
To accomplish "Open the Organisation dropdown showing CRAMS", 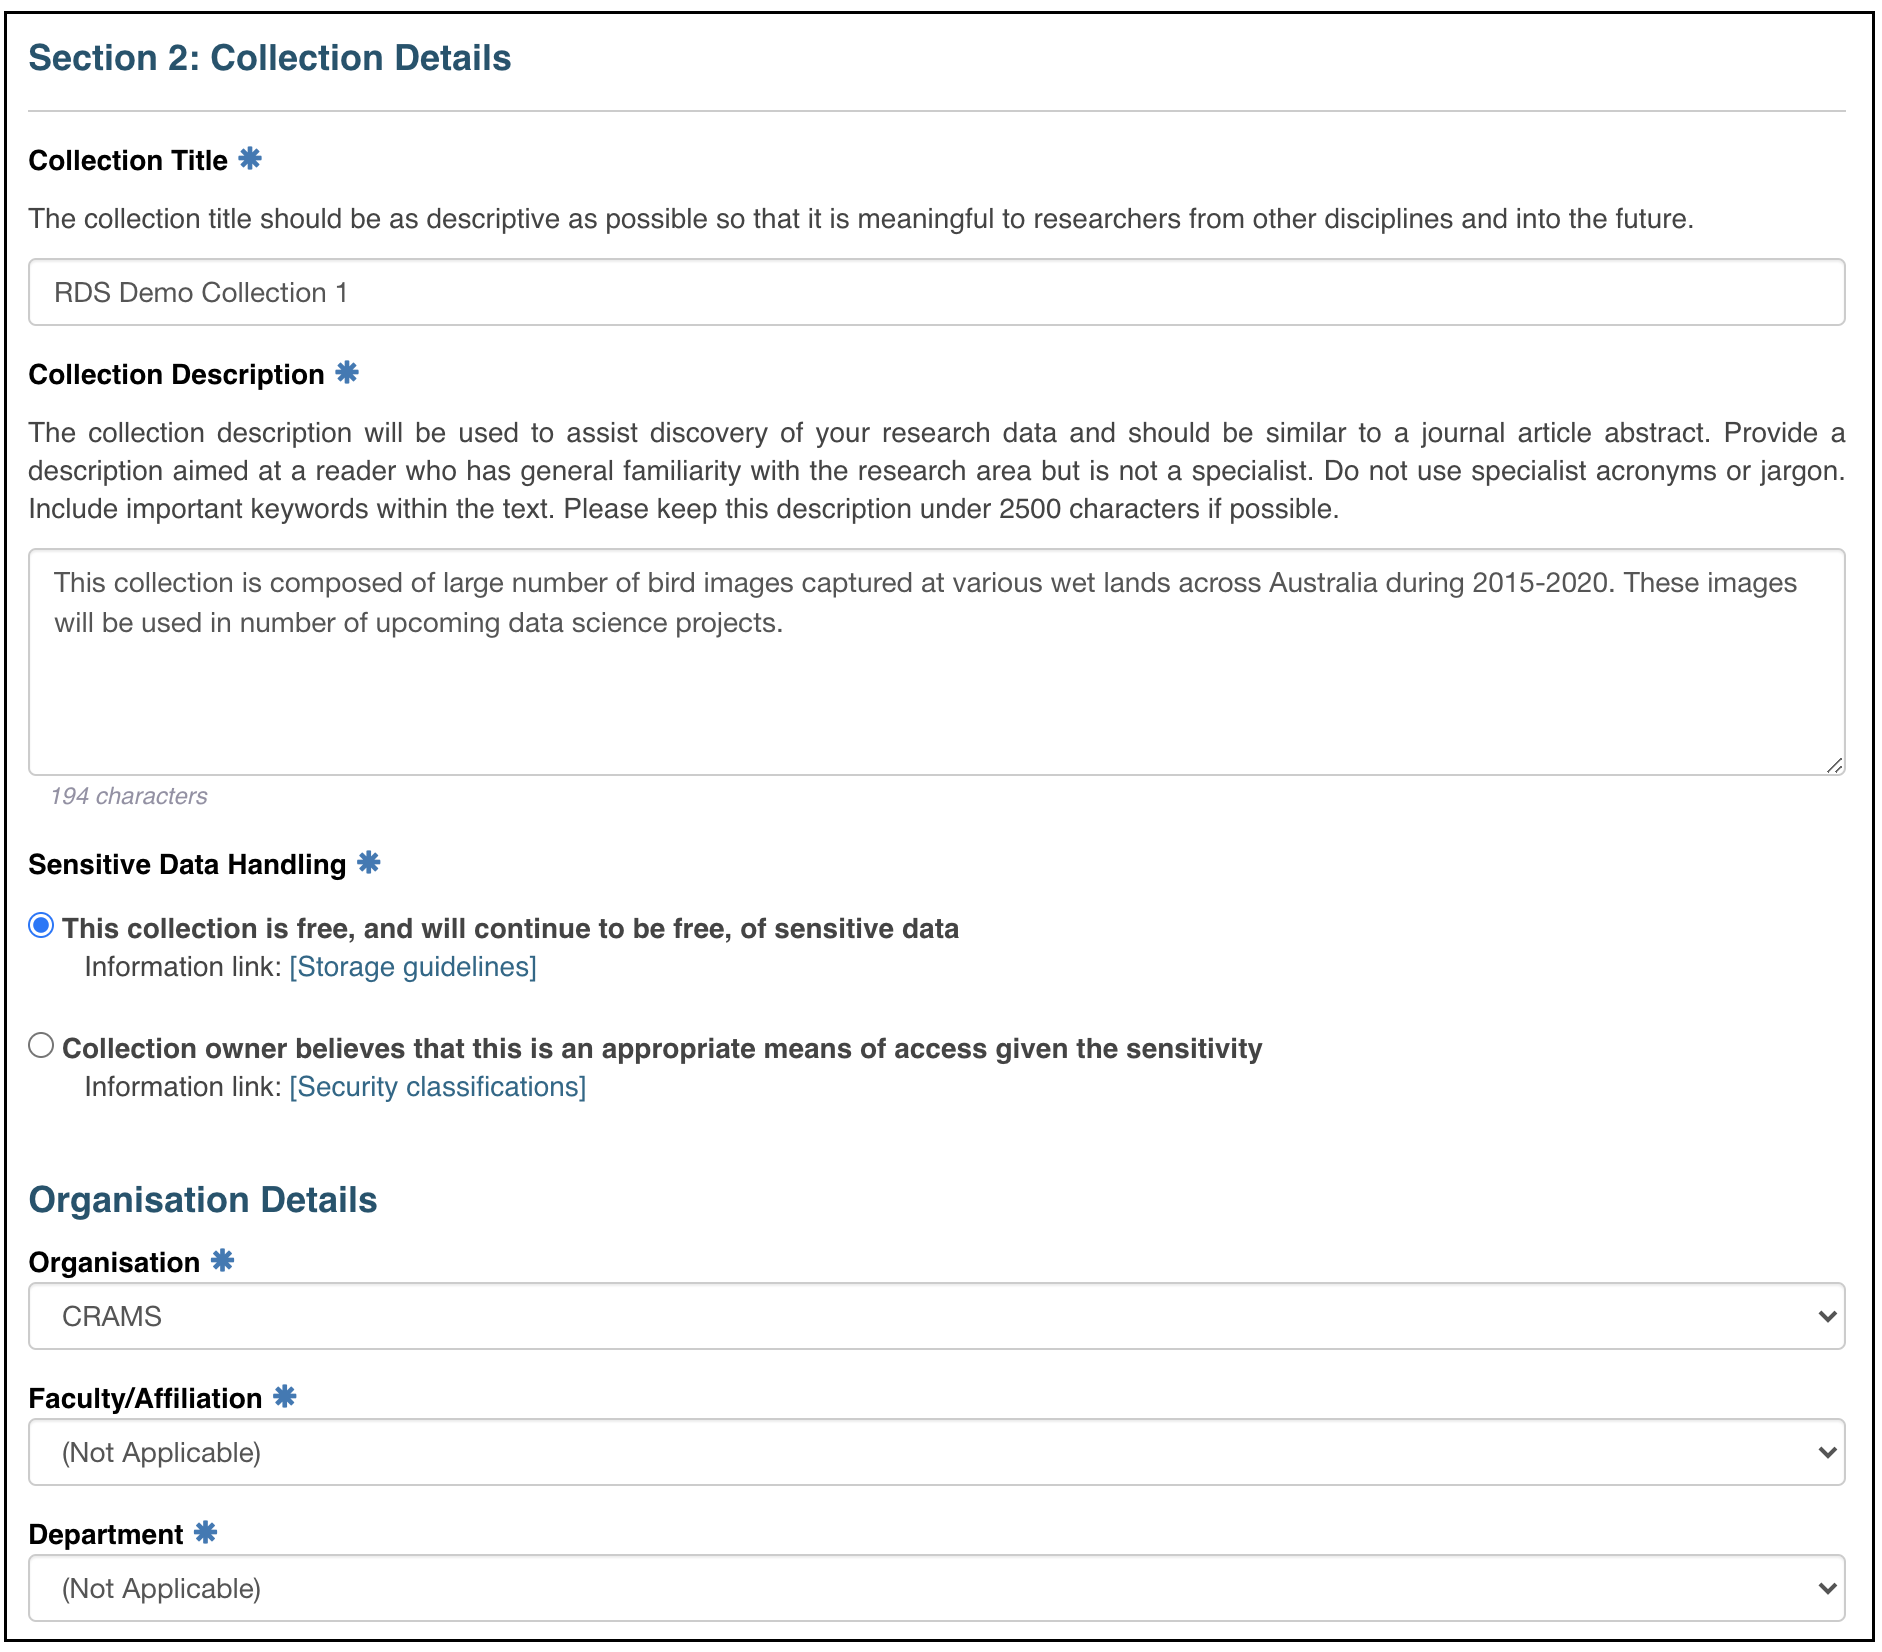I will [937, 1316].
